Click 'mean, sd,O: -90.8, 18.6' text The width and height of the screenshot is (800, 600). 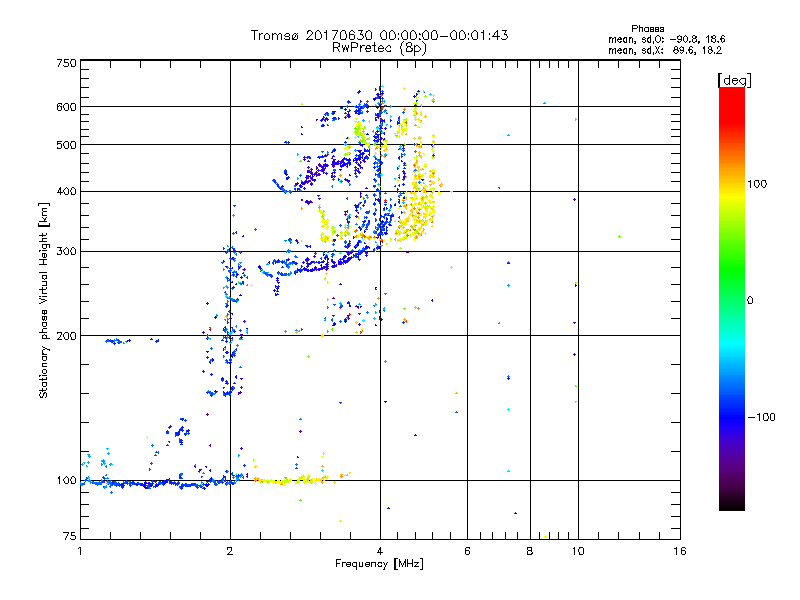[667, 40]
